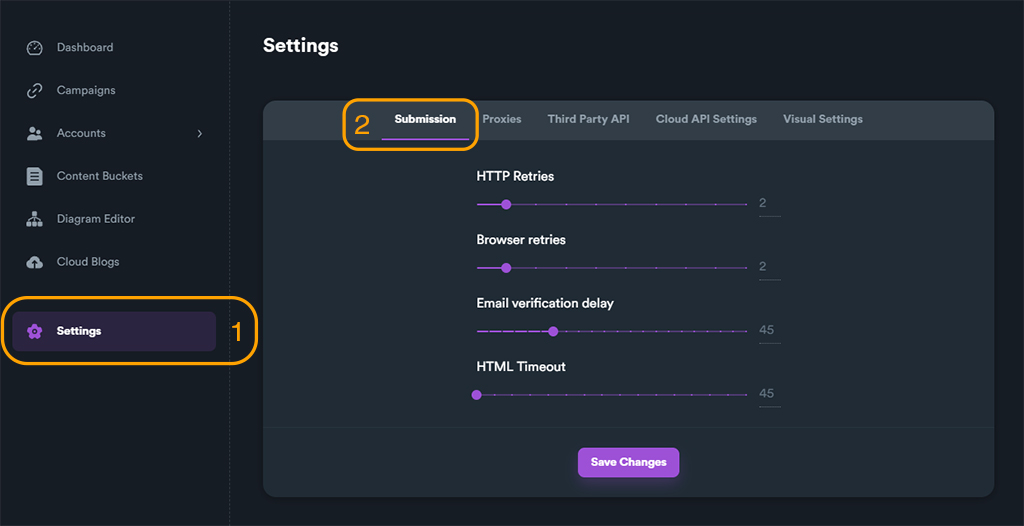Click the Browser retries slider handle

coord(506,268)
